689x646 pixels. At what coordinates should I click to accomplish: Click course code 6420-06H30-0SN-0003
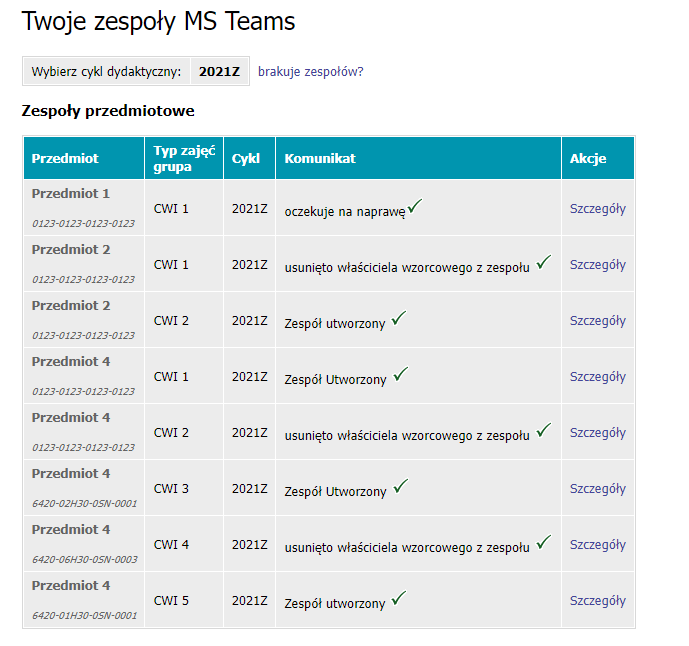(x=84, y=559)
